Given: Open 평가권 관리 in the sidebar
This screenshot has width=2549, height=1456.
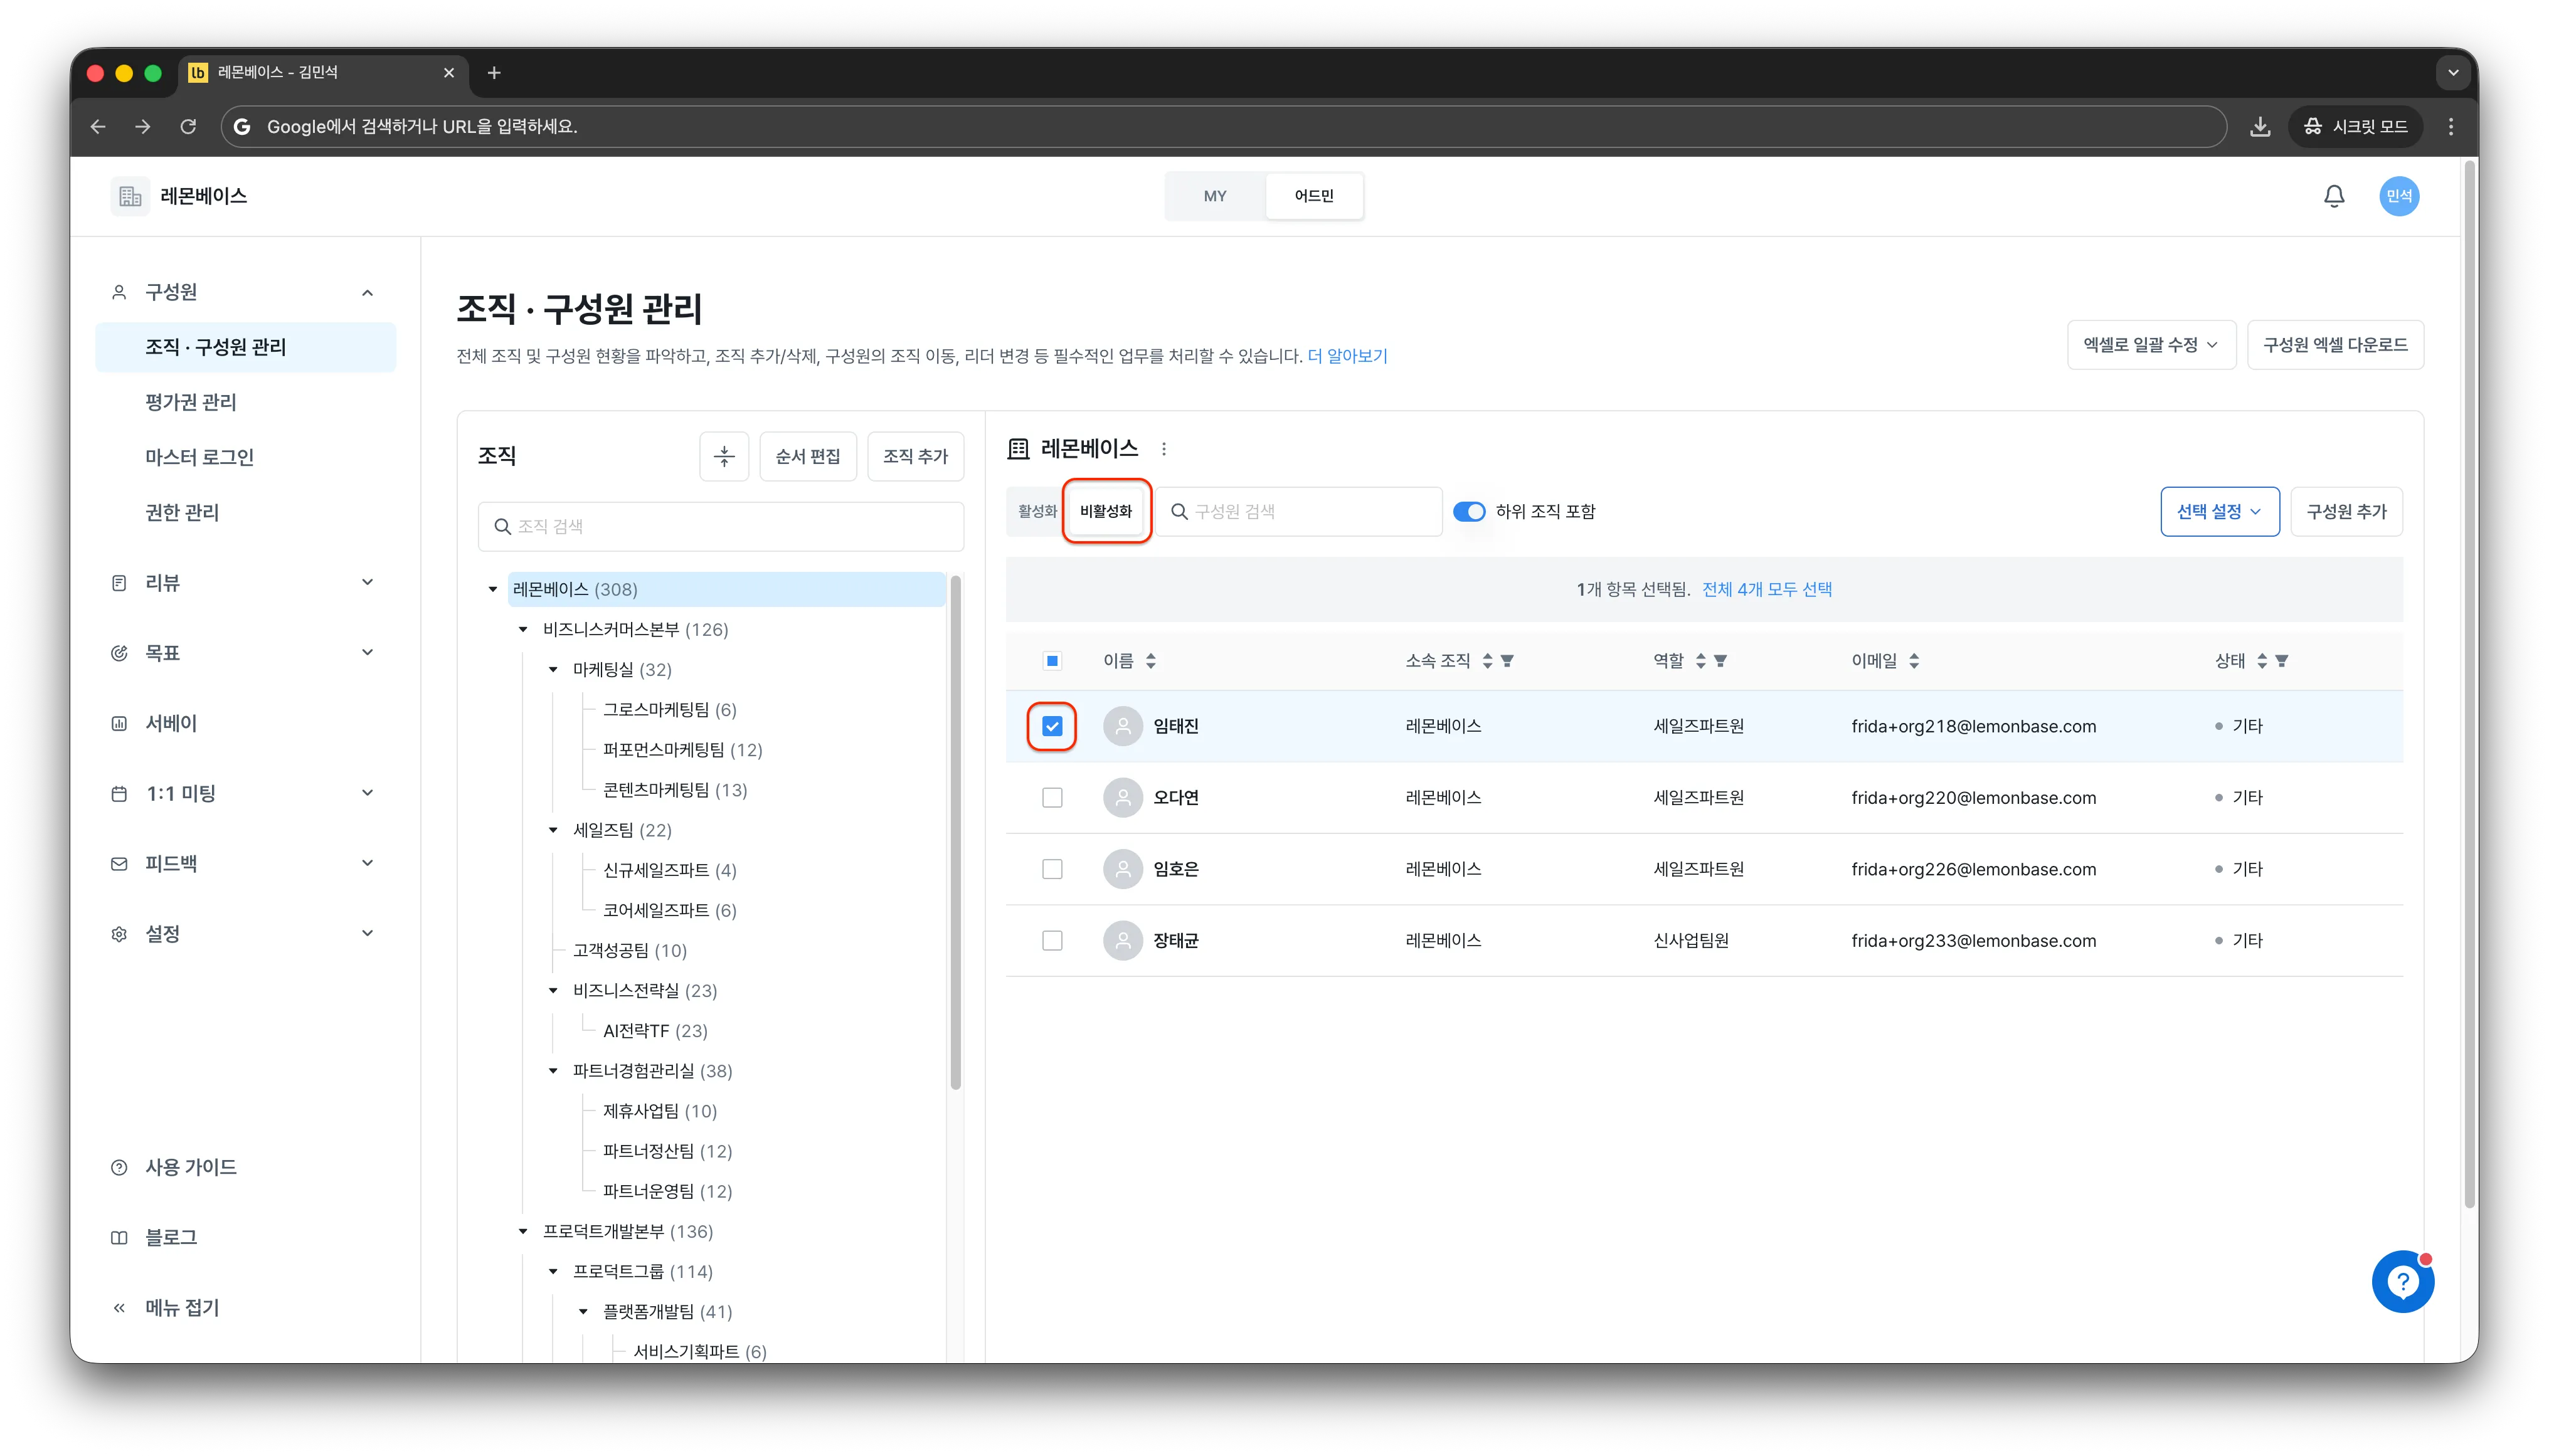Looking at the screenshot, I should [x=191, y=402].
